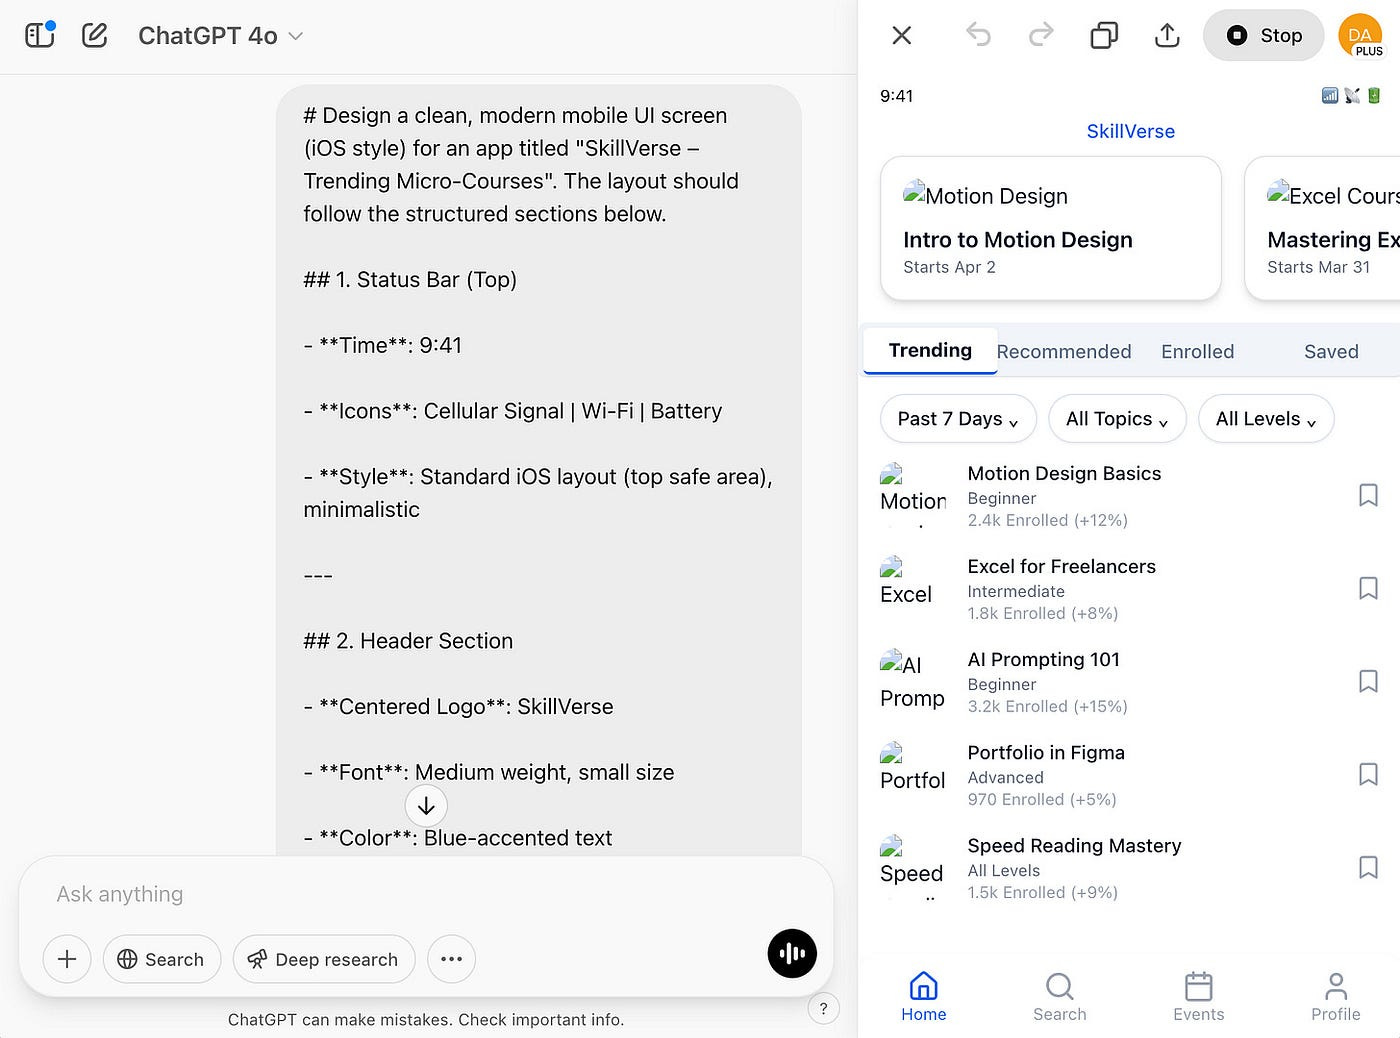This screenshot has height=1038, width=1400.
Task: Close the canvas preview panel
Action: 901,36
